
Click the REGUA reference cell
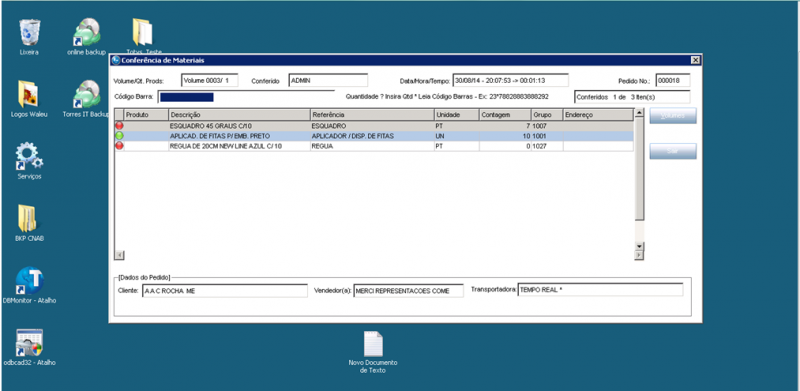tap(372, 146)
